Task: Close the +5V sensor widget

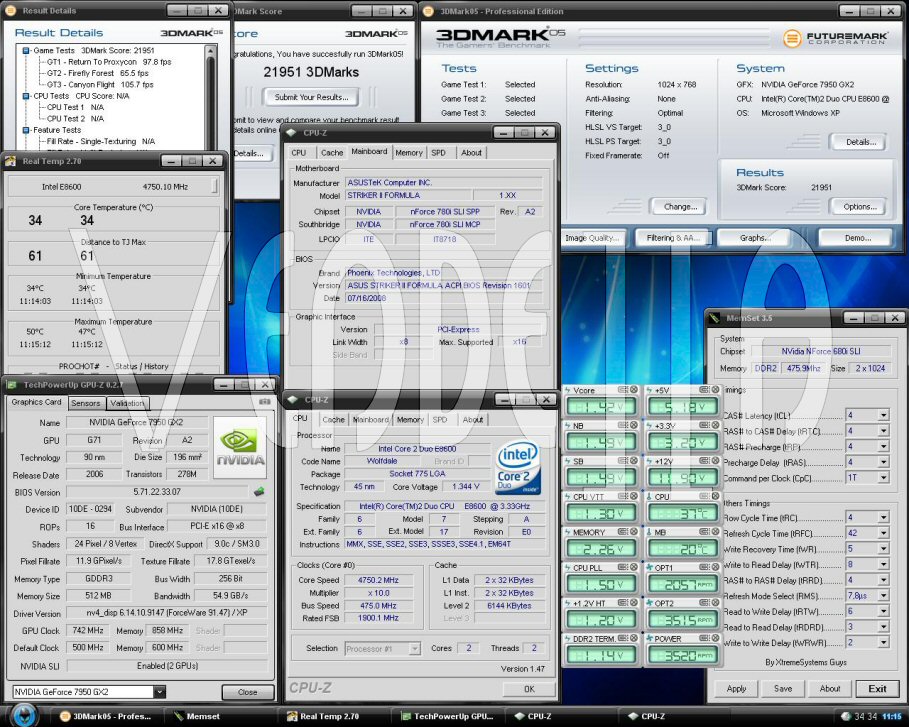Action: tap(715, 390)
